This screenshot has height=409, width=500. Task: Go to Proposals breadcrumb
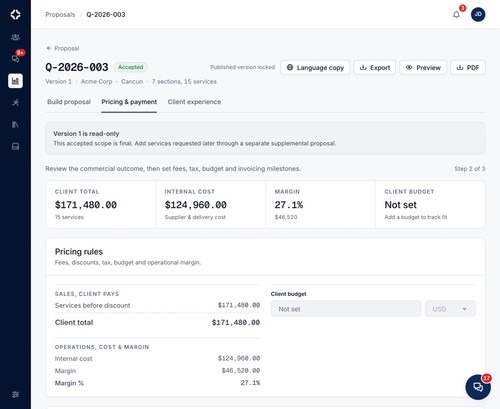(60, 15)
